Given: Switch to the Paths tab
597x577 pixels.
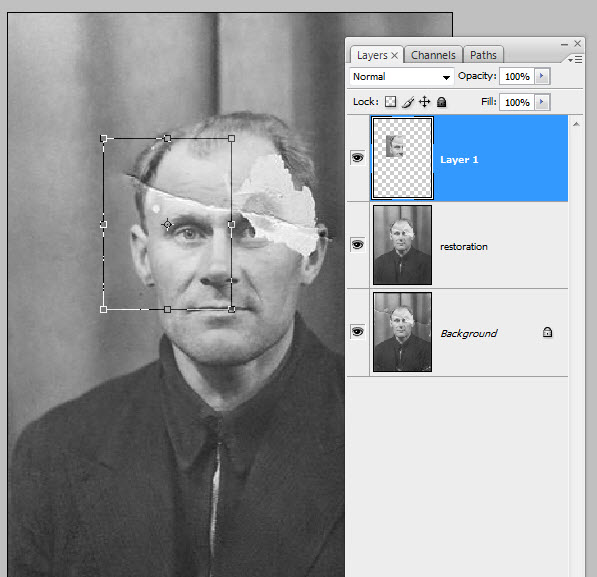Looking at the screenshot, I should [x=483, y=55].
